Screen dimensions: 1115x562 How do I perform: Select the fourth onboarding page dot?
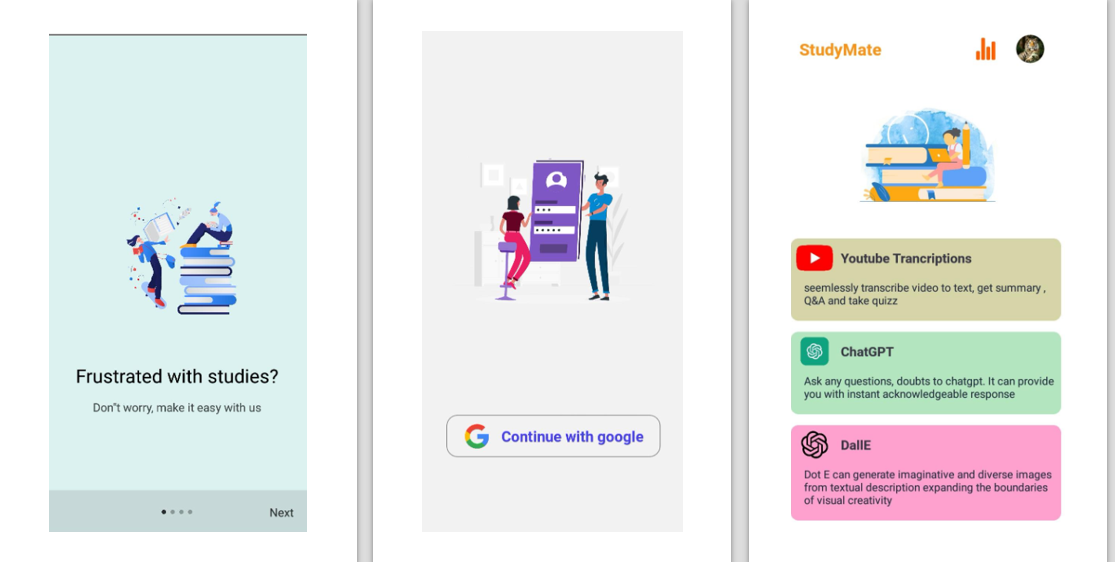point(190,511)
